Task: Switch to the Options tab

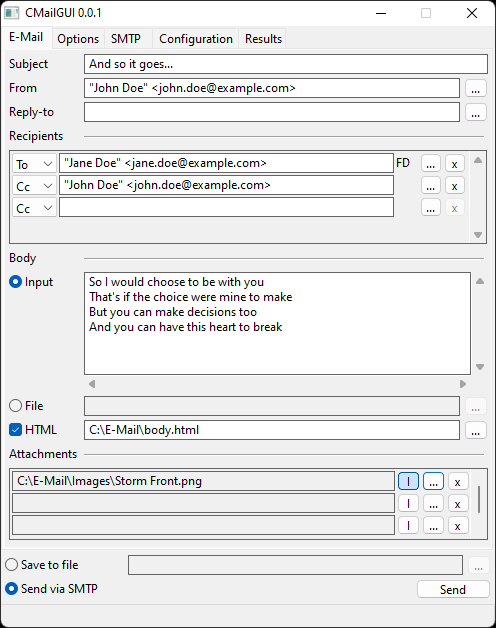Action: pyautogui.click(x=78, y=39)
